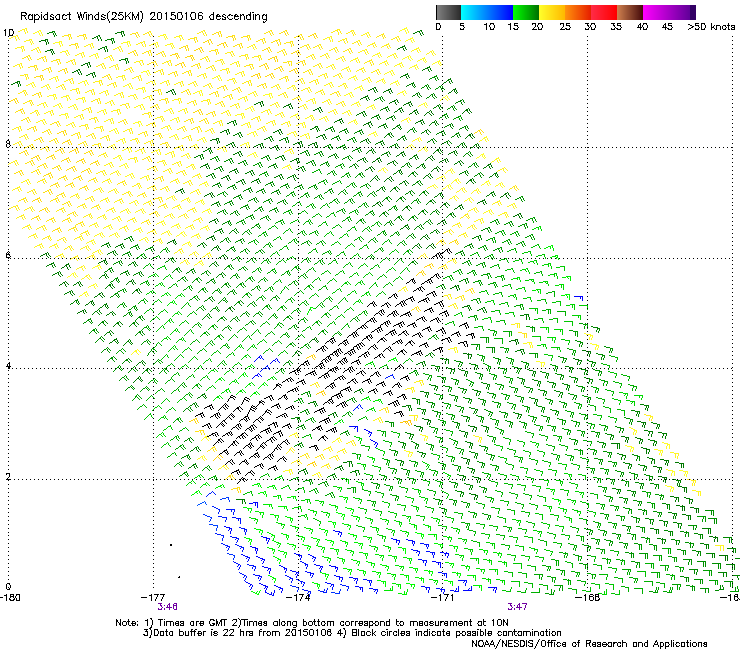This screenshot has height=650, width=740.
Task: Click the '-174' longitude axis label
Action: 298,597
